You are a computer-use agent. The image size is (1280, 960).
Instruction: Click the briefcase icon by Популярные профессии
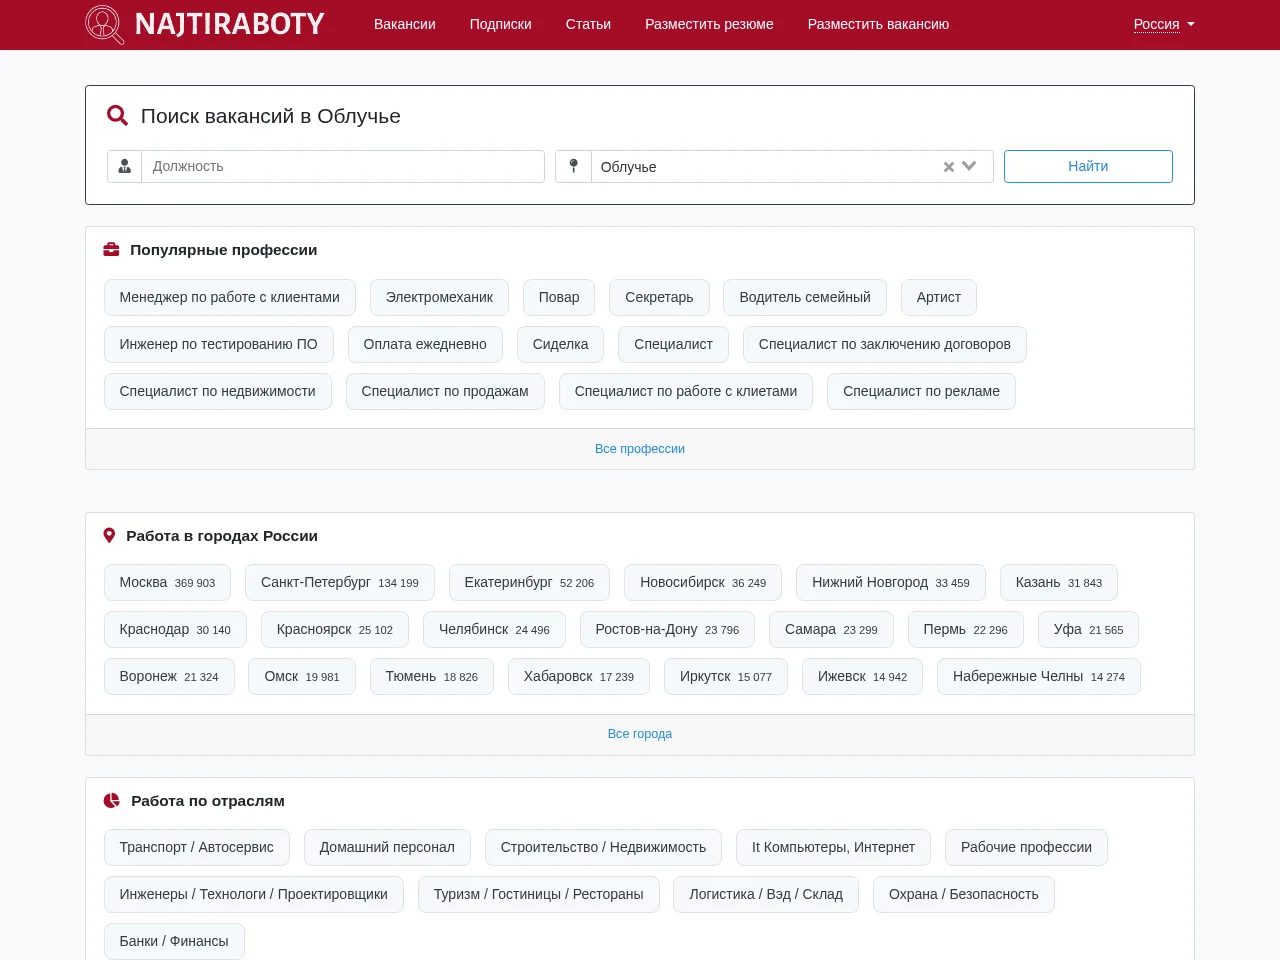112,250
